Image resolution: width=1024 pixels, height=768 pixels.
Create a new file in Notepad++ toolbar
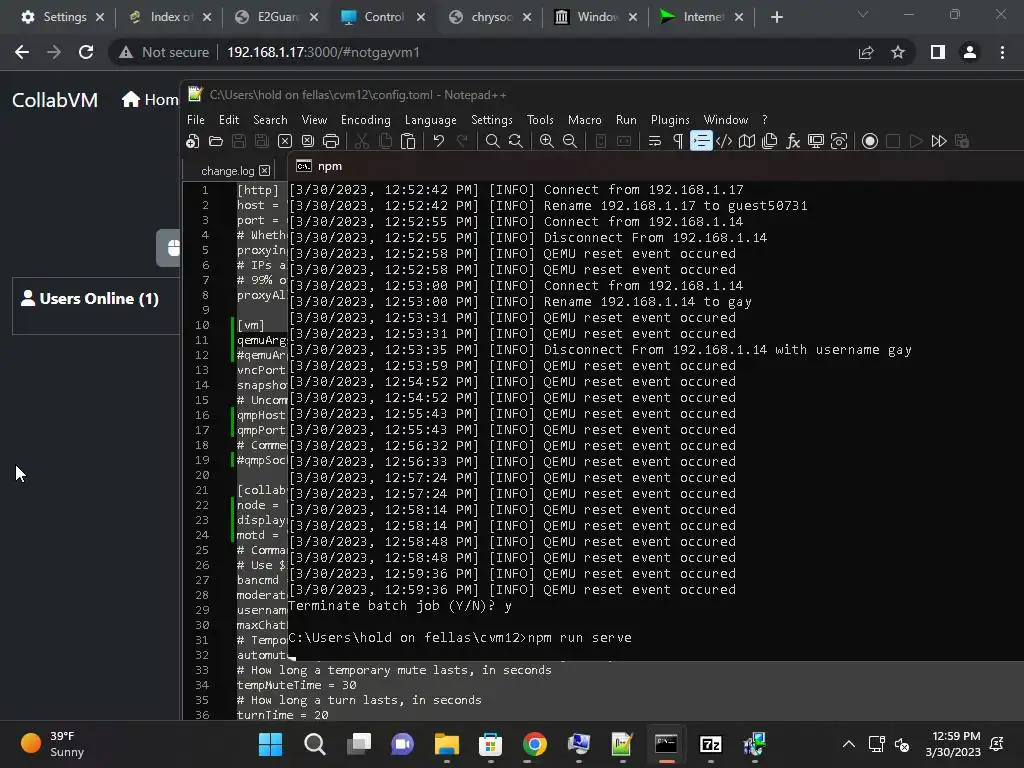(x=193, y=141)
